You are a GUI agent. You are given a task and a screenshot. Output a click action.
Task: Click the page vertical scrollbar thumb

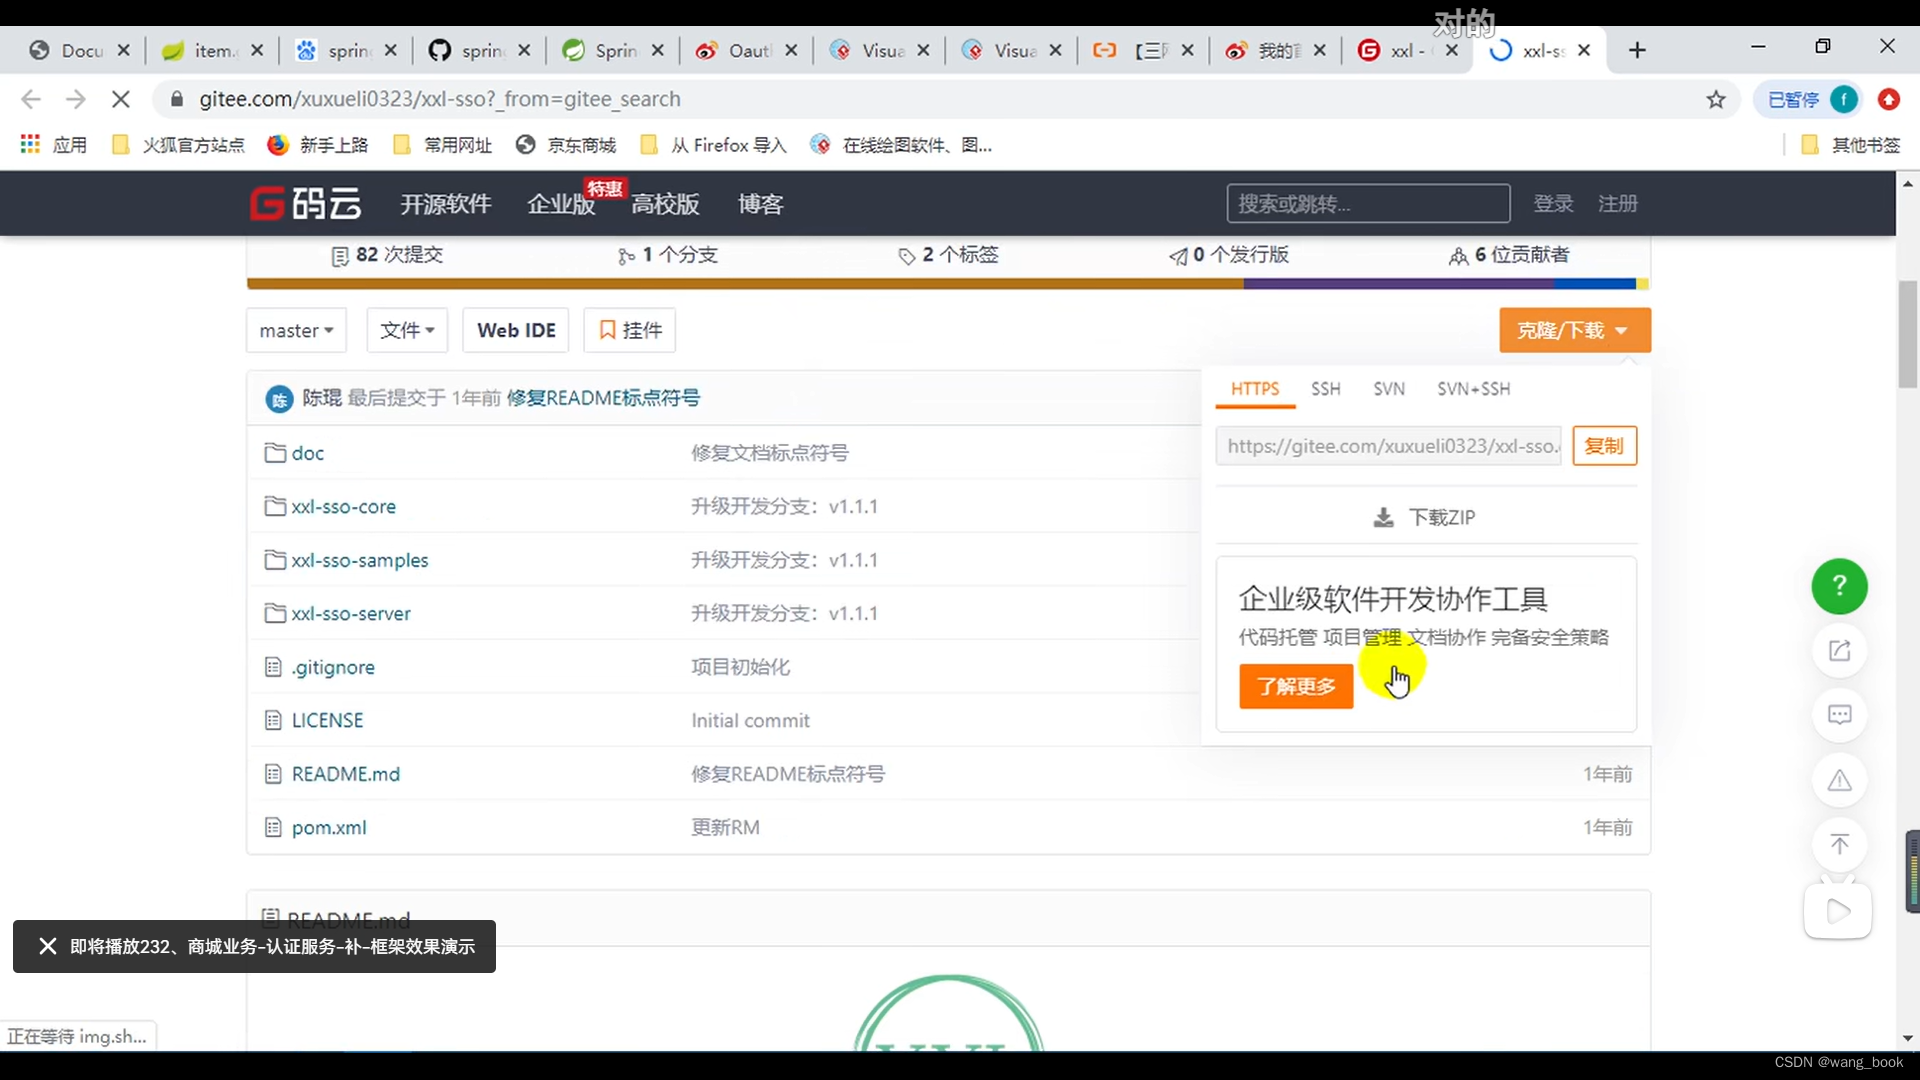coord(1908,335)
